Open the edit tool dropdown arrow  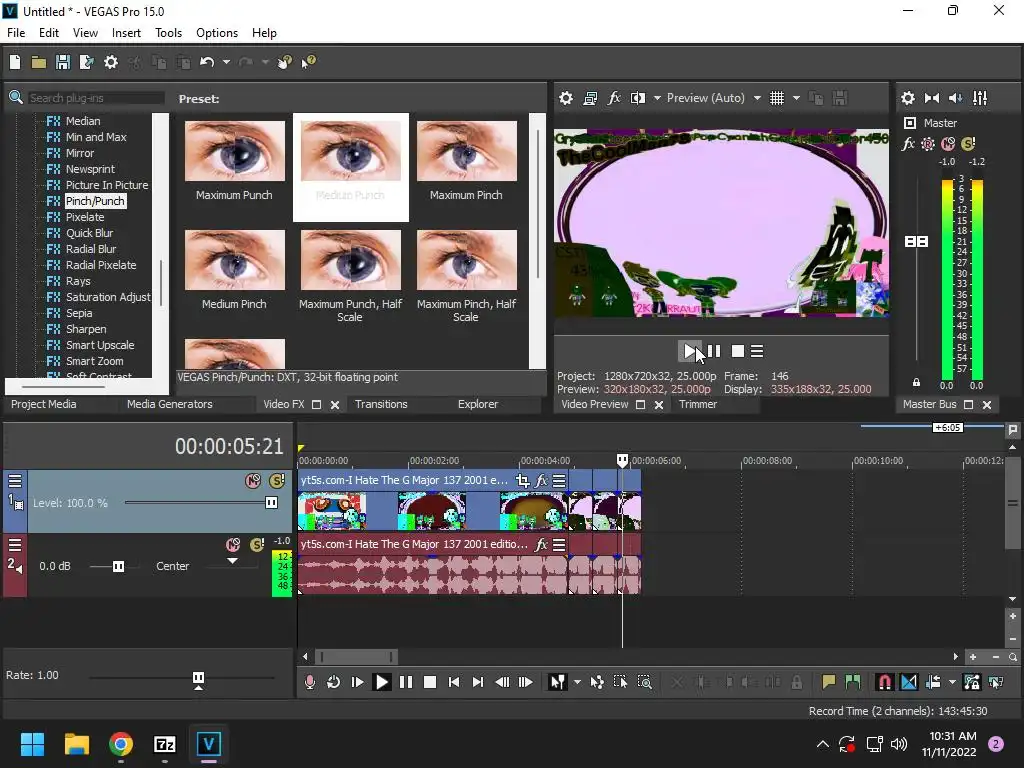tap(577, 682)
